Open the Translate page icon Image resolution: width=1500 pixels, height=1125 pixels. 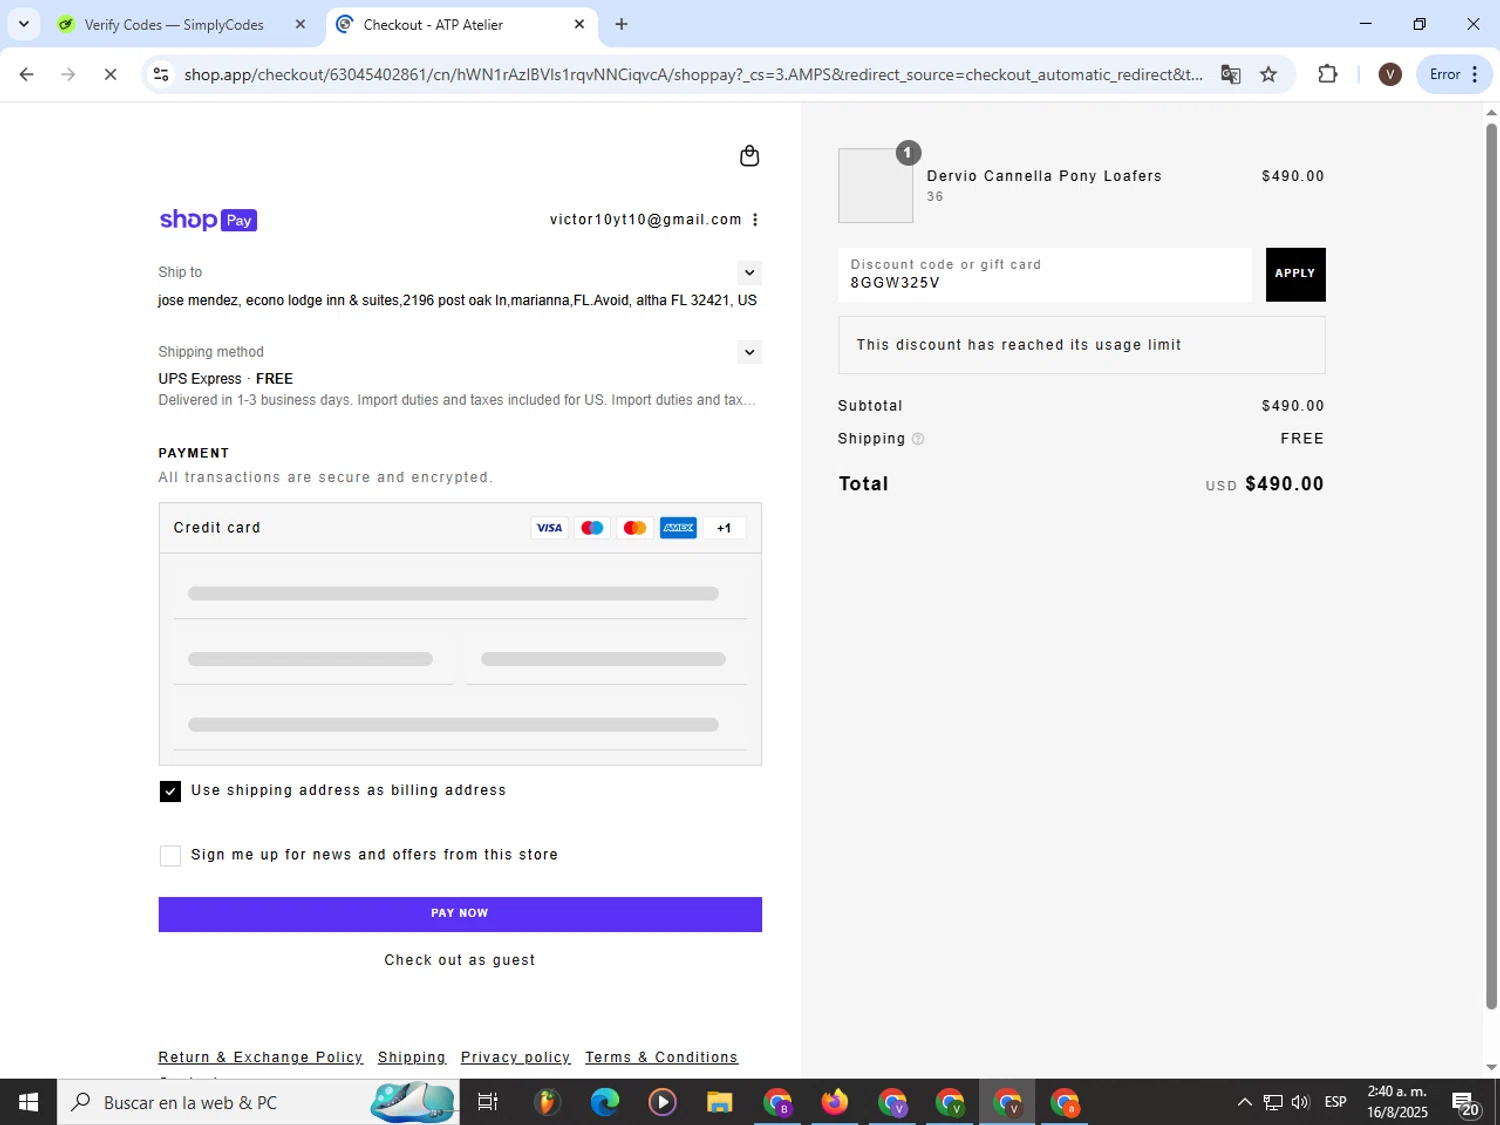1231,74
